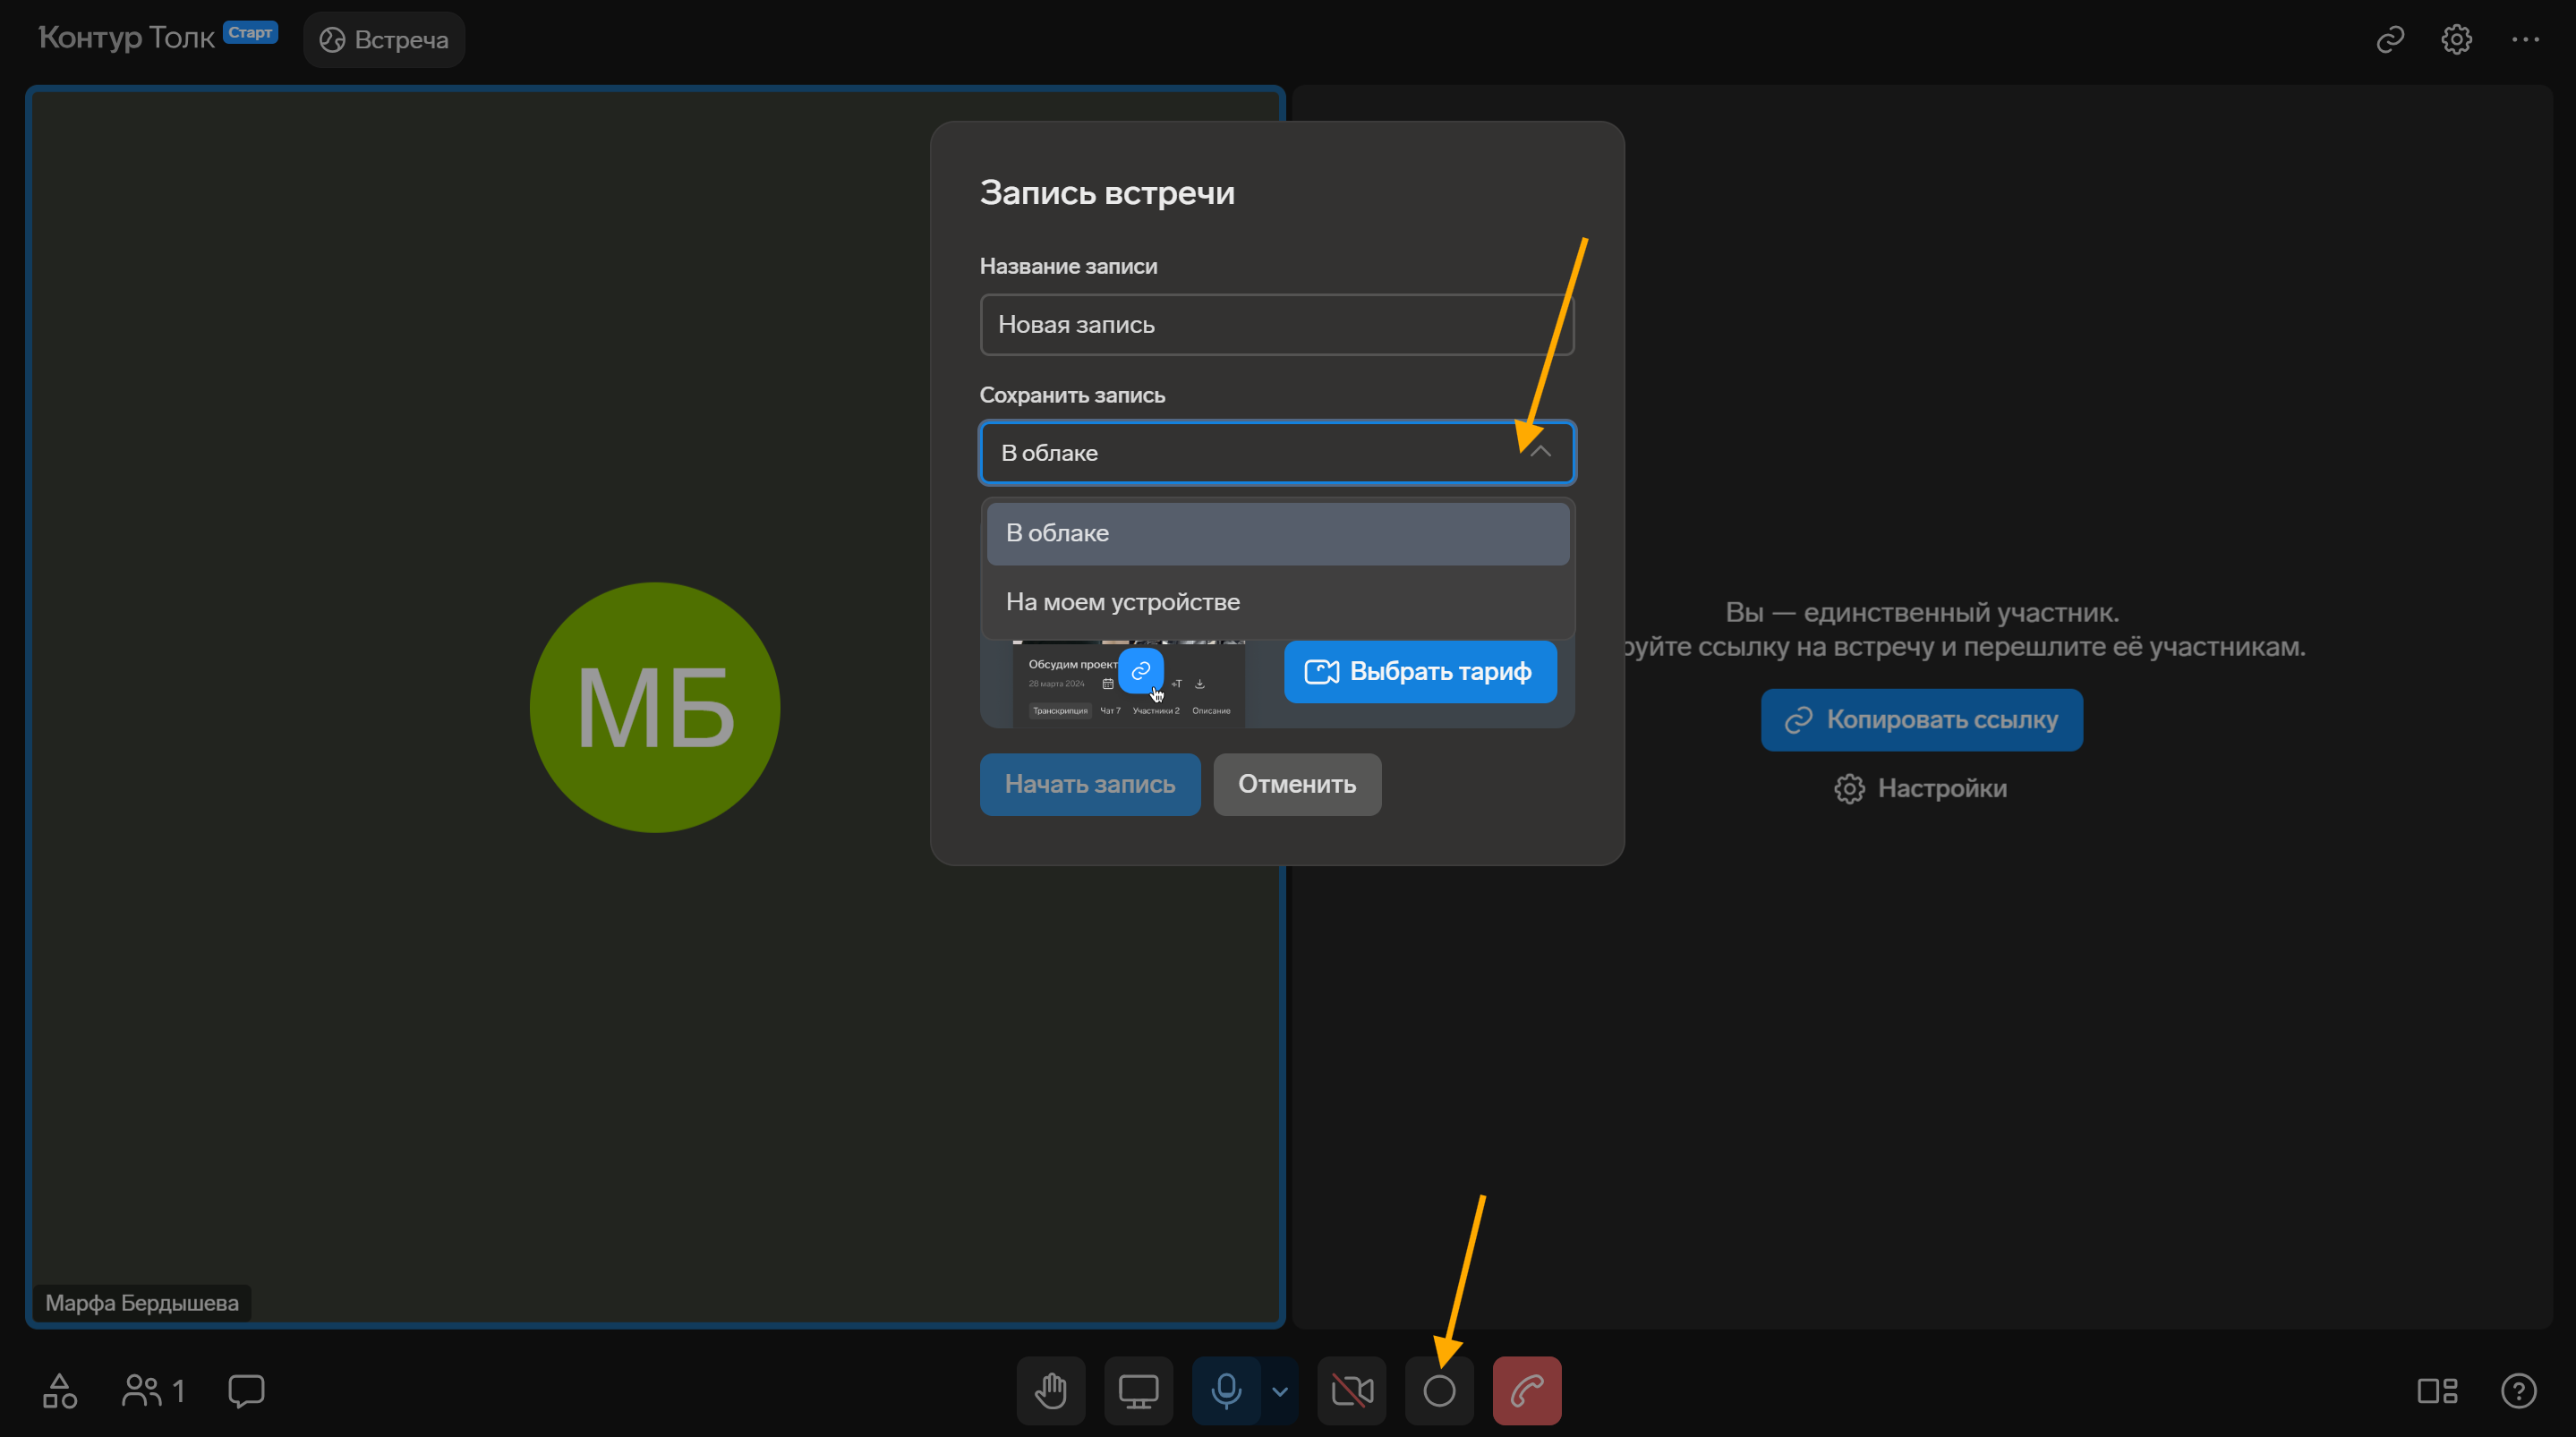Viewport: 2576px width, 1437px height.
Task: Mute the microphone
Action: pyautogui.click(x=1226, y=1390)
